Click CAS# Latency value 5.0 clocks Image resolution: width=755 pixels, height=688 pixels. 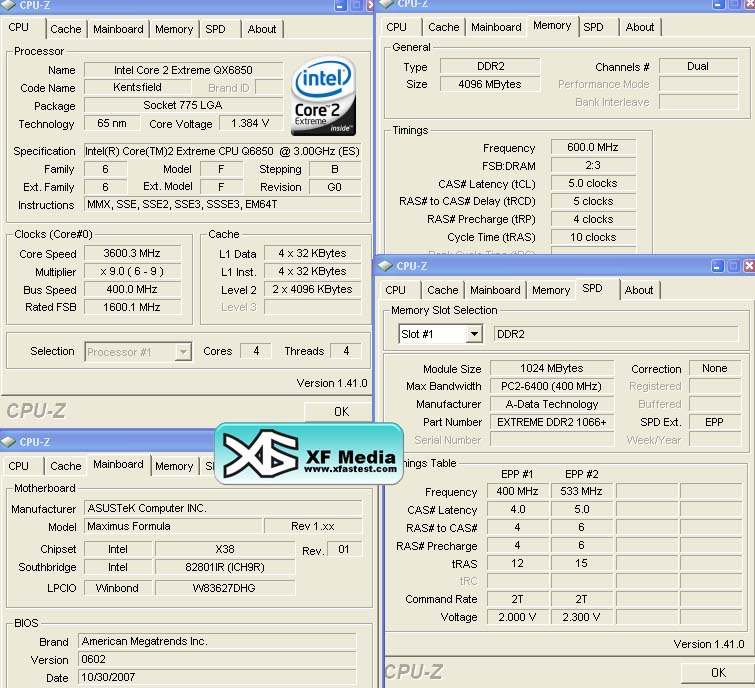point(593,183)
